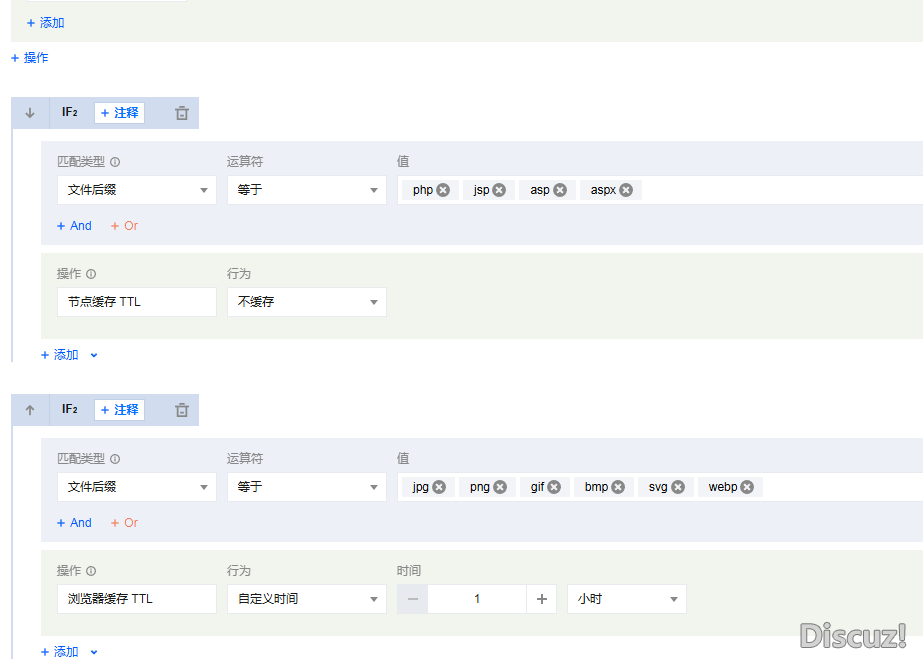Image resolution: width=923 pixels, height=660 pixels.
Task: Open the 自定义时间 behavior dropdown
Action: (x=306, y=599)
